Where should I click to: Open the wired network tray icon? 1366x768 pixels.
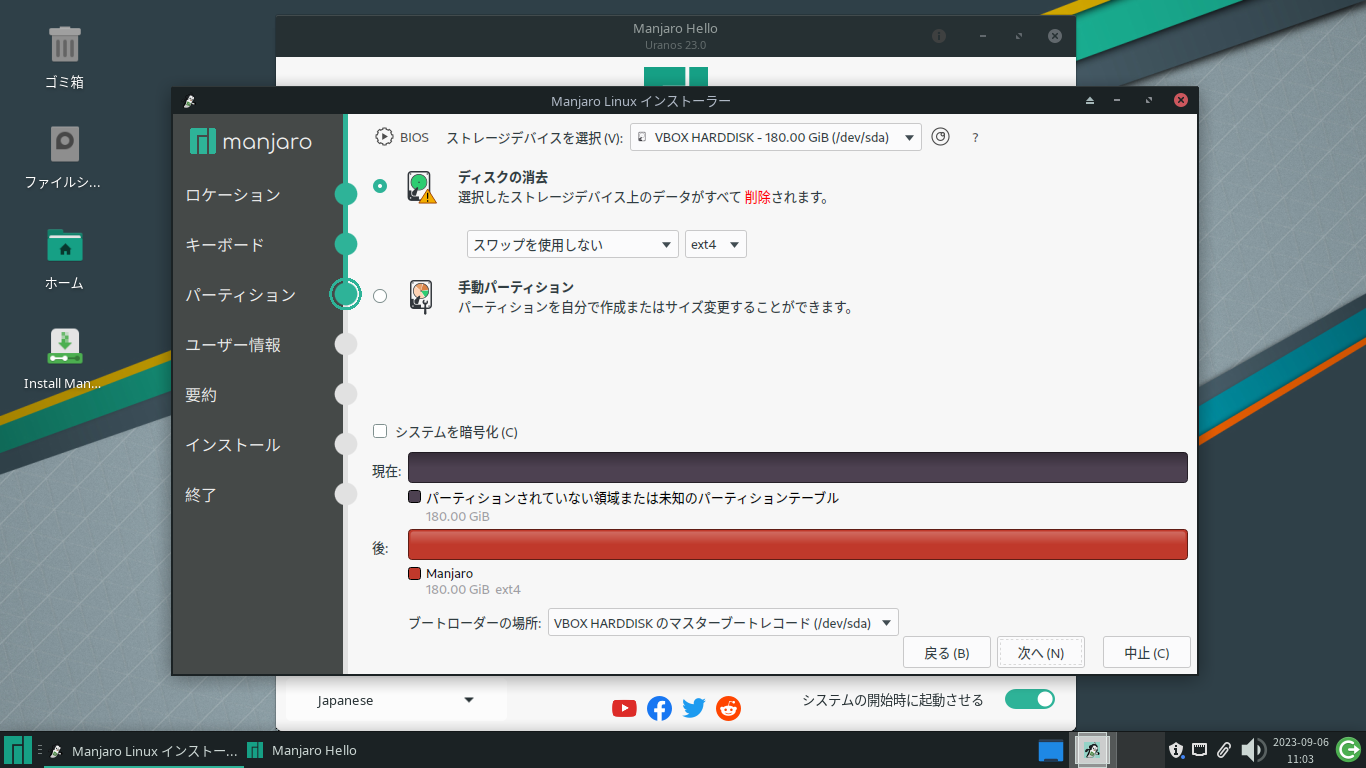pos(1201,750)
